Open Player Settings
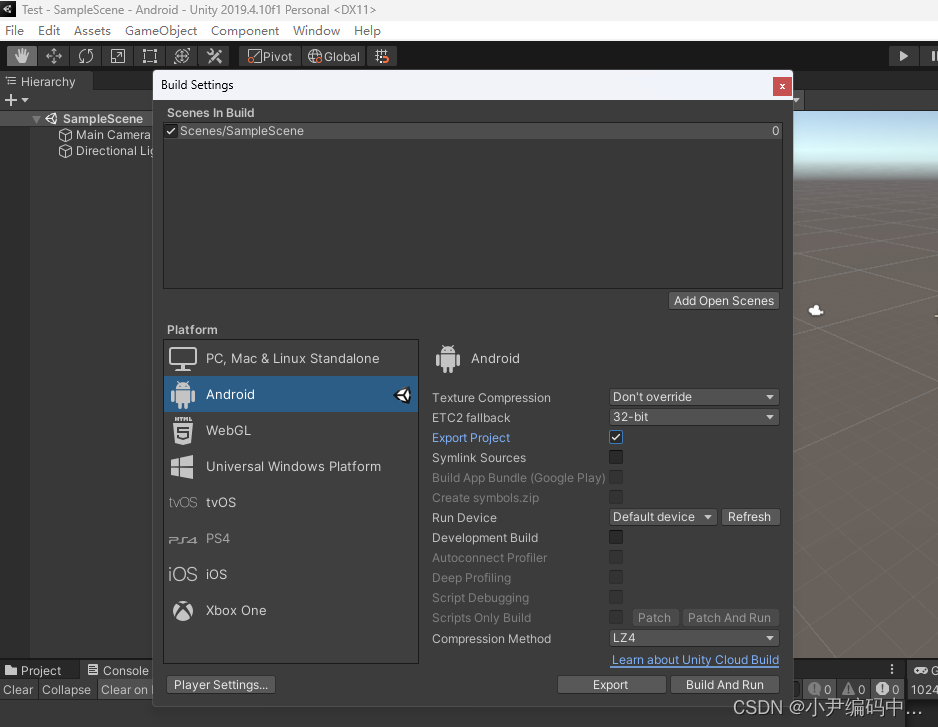This screenshot has width=938, height=727. [221, 685]
